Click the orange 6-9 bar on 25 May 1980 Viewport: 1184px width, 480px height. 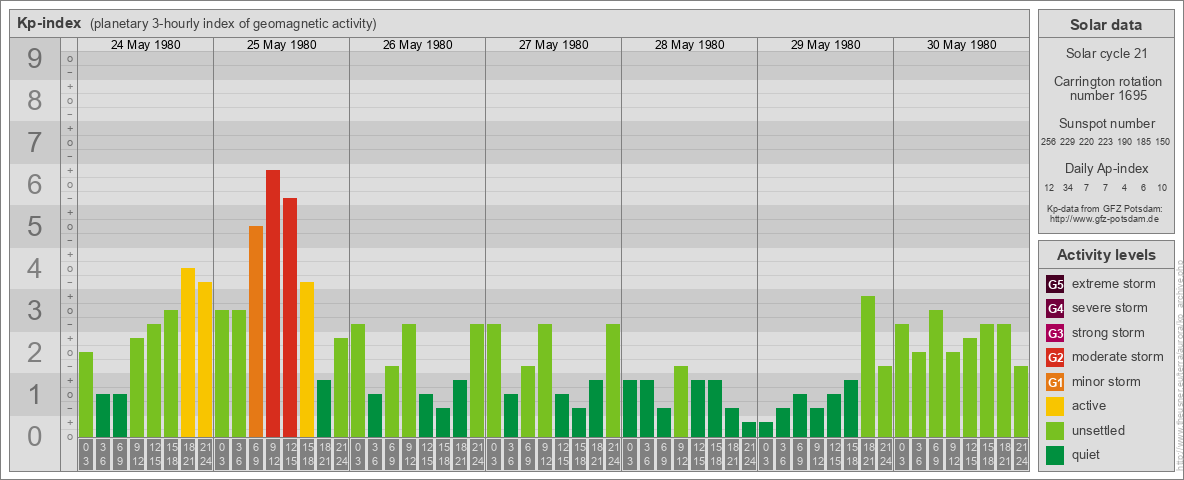coord(256,331)
